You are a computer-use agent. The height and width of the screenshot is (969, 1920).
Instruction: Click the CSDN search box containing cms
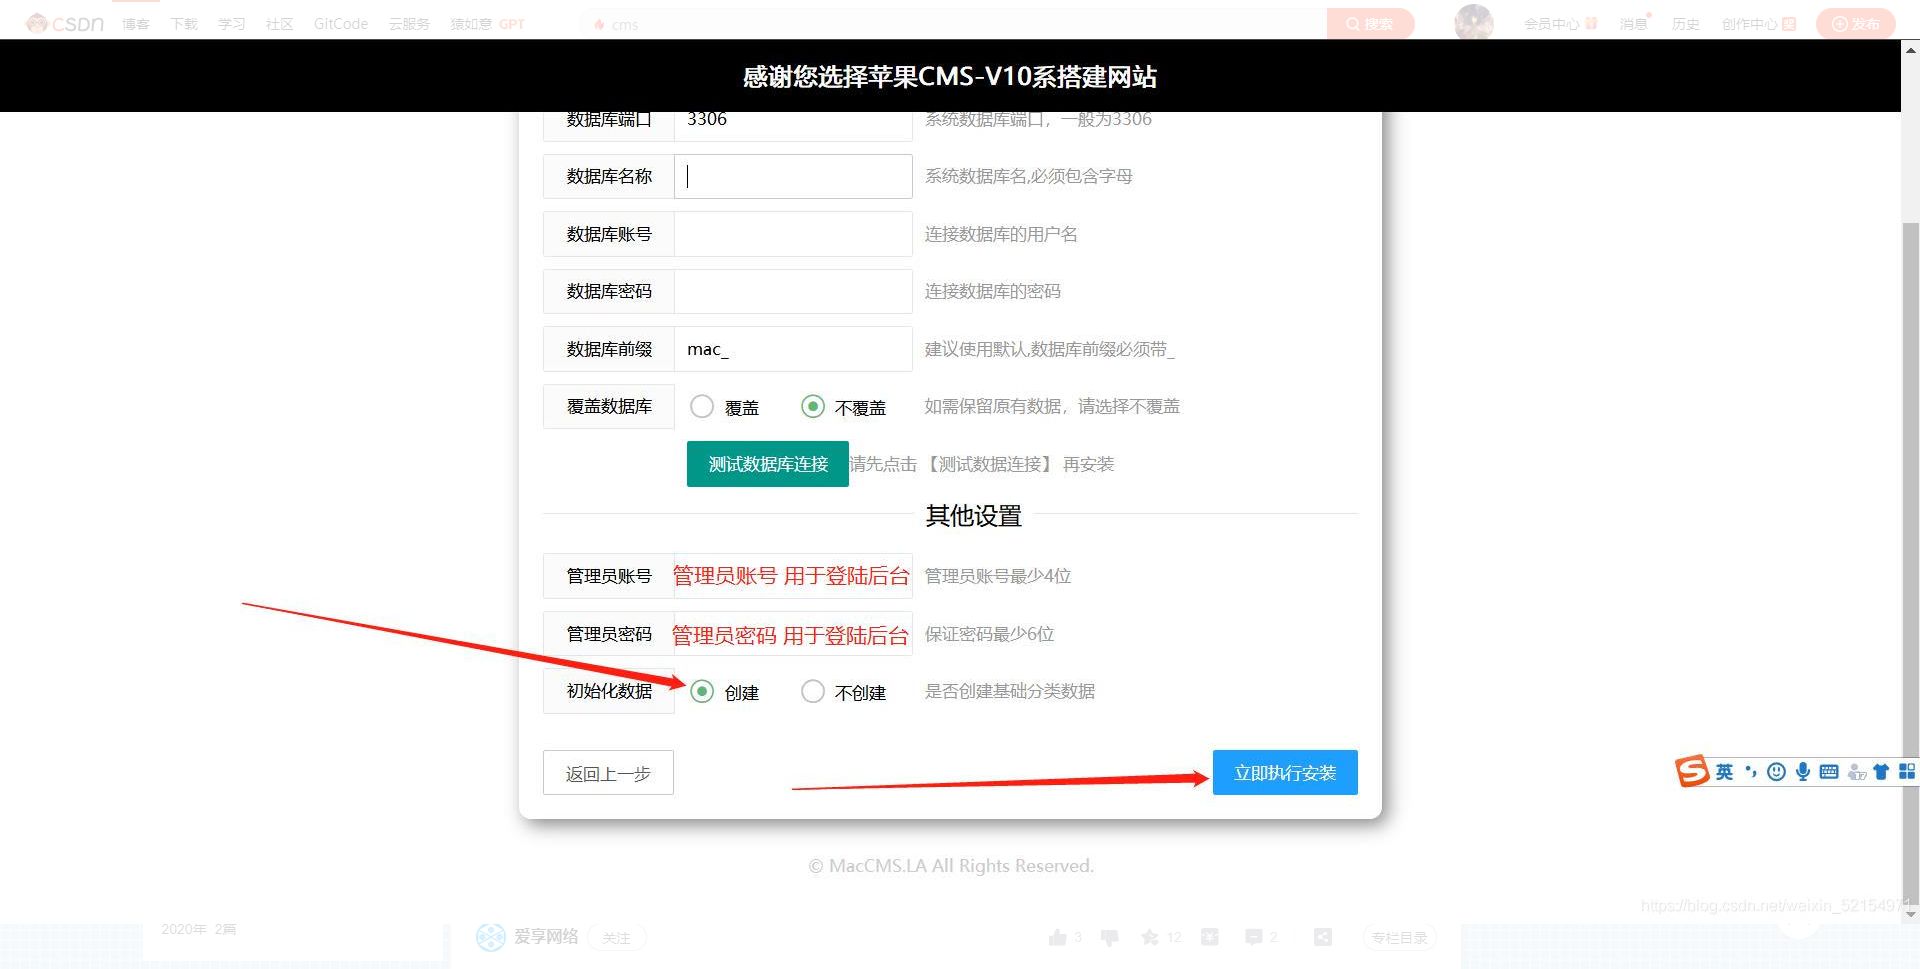point(955,24)
